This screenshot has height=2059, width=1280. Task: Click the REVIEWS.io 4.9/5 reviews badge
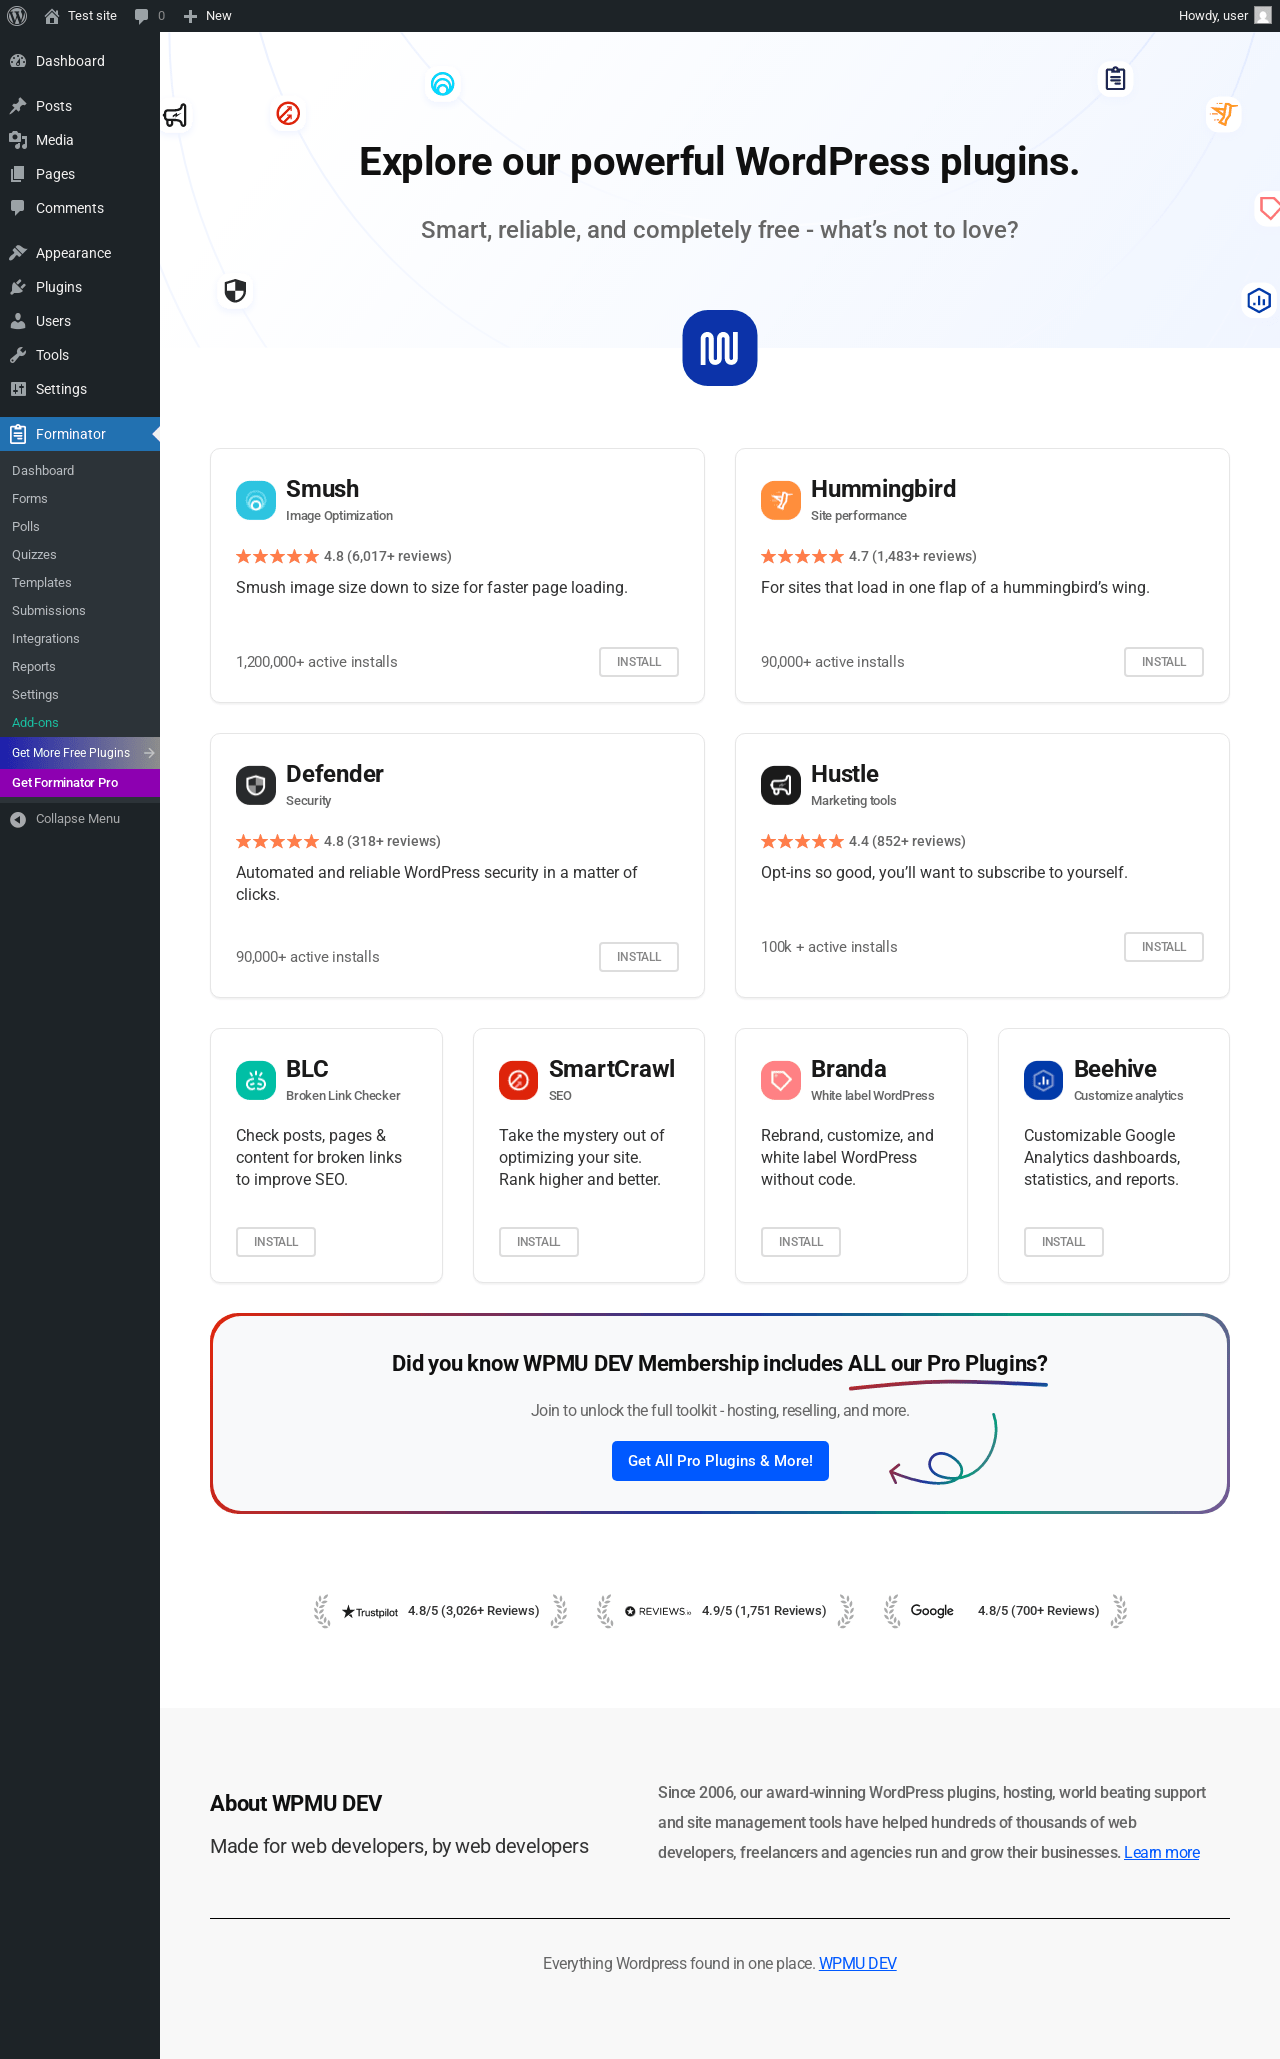726,1611
